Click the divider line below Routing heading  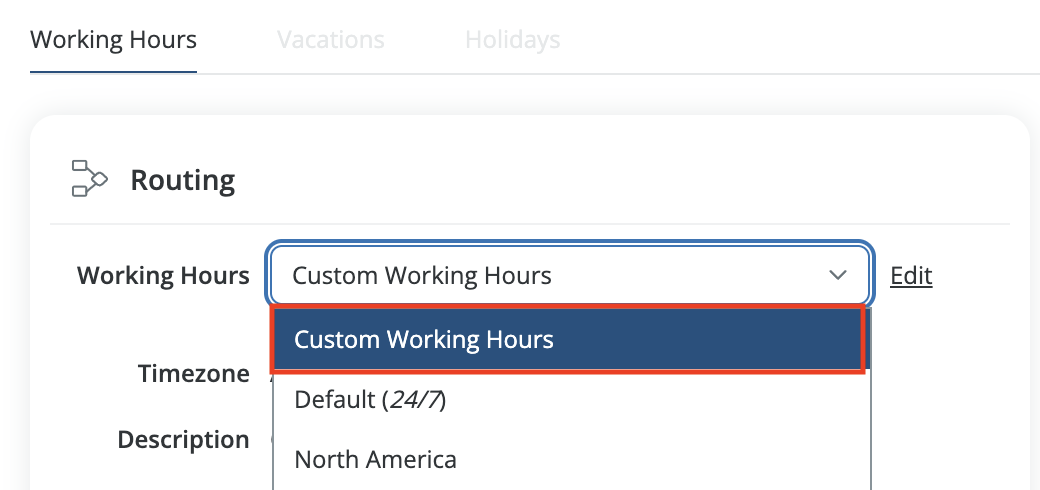530,223
